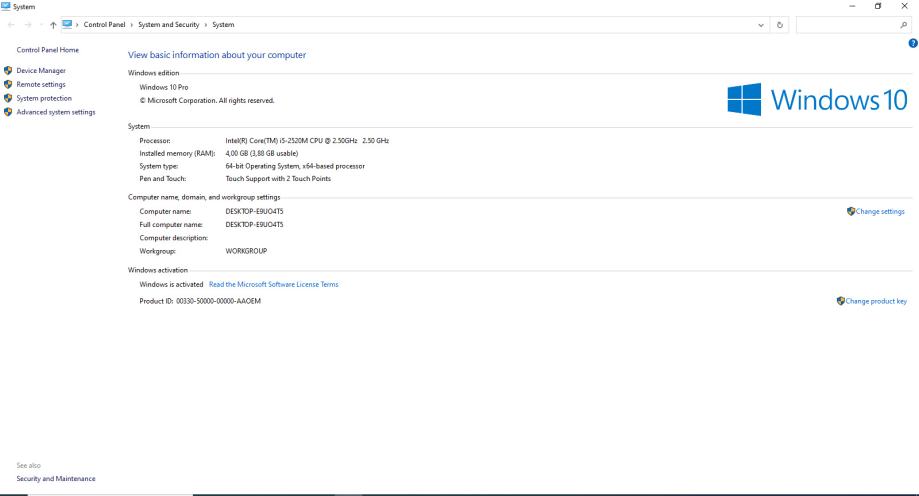Click shield icon beside Change settings
The image size is (919, 496).
coord(851,211)
